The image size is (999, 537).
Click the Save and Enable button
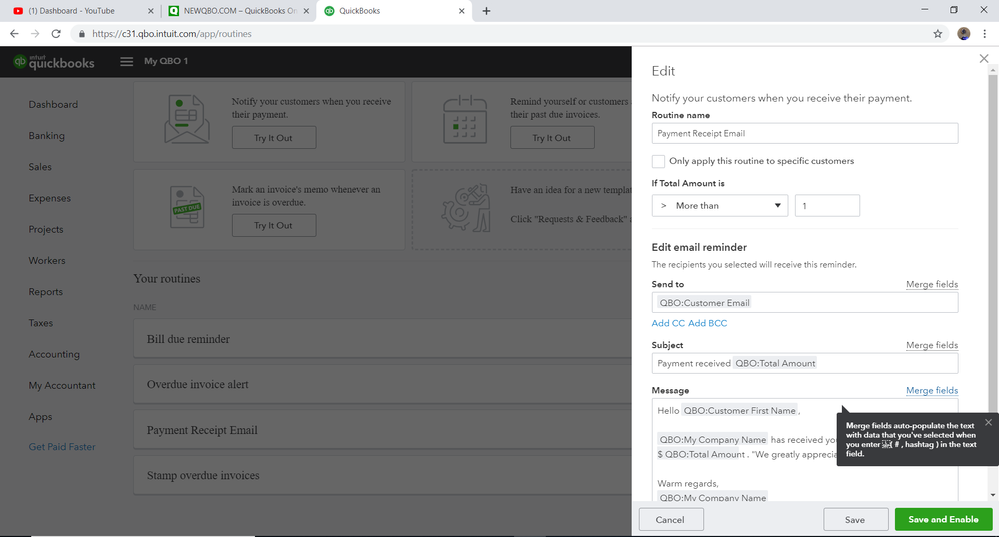(943, 520)
